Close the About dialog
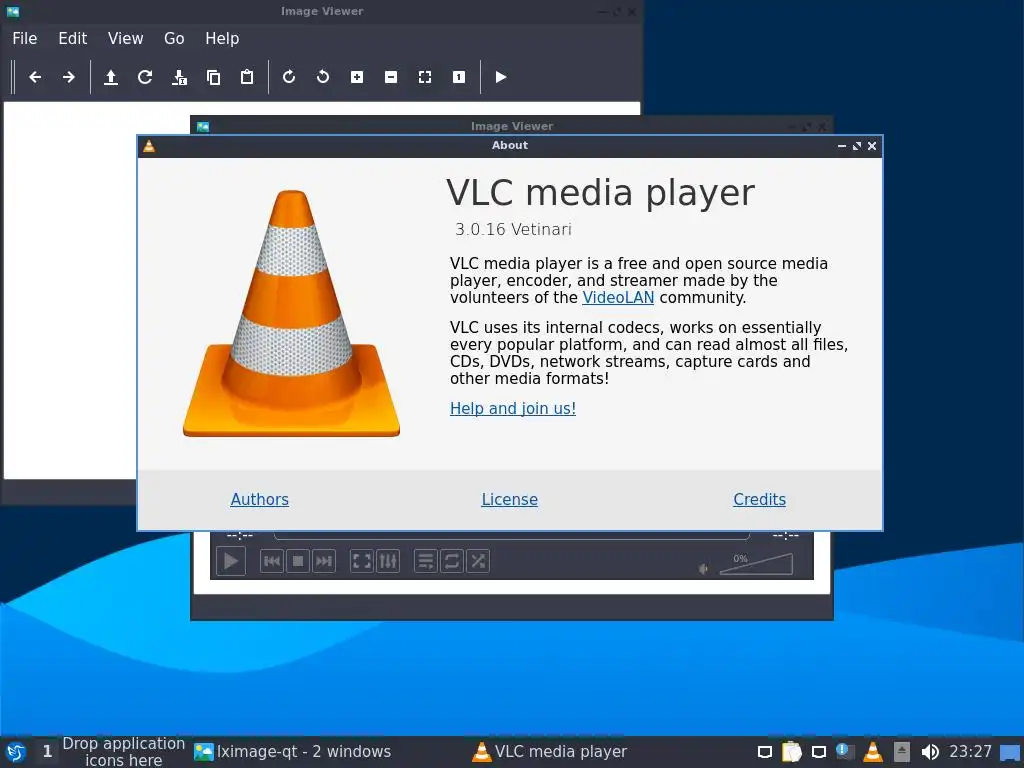Viewport: 1024px width, 768px height. (872, 146)
